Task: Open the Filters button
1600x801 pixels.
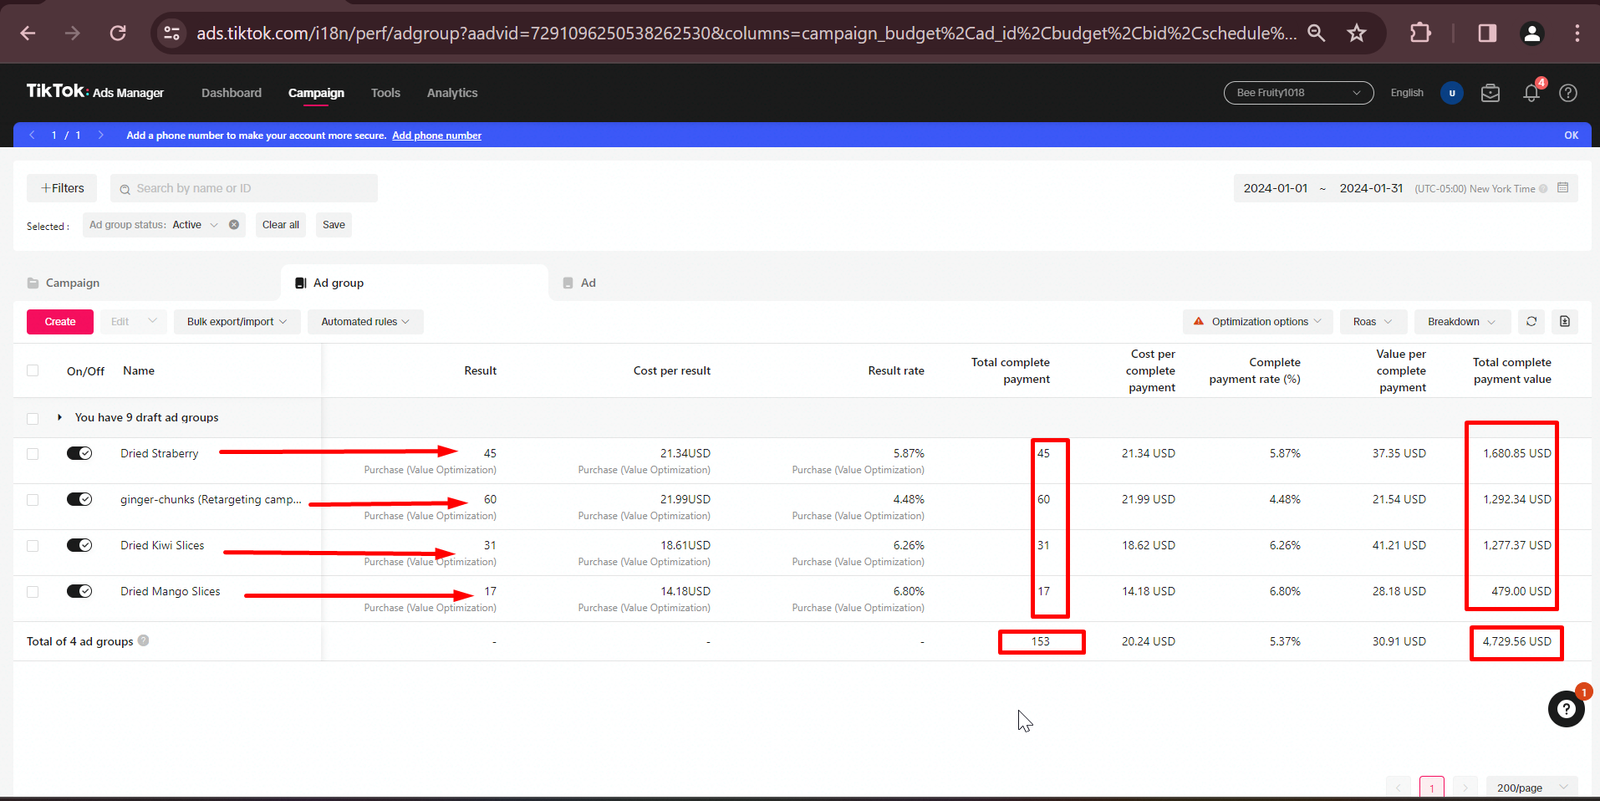Action: point(62,188)
